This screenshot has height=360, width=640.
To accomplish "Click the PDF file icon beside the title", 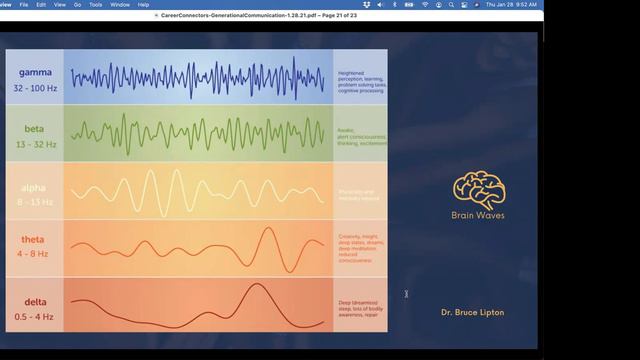I will [156, 16].
